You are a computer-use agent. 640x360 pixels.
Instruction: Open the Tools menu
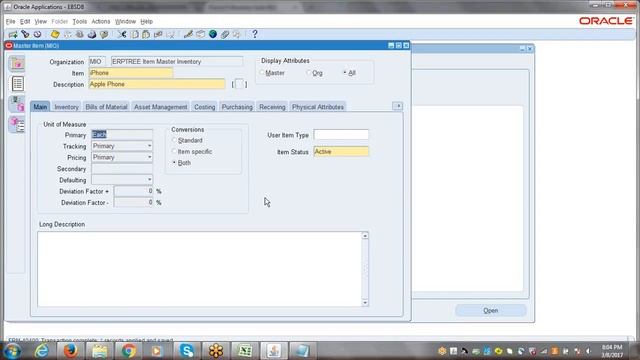[80, 22]
